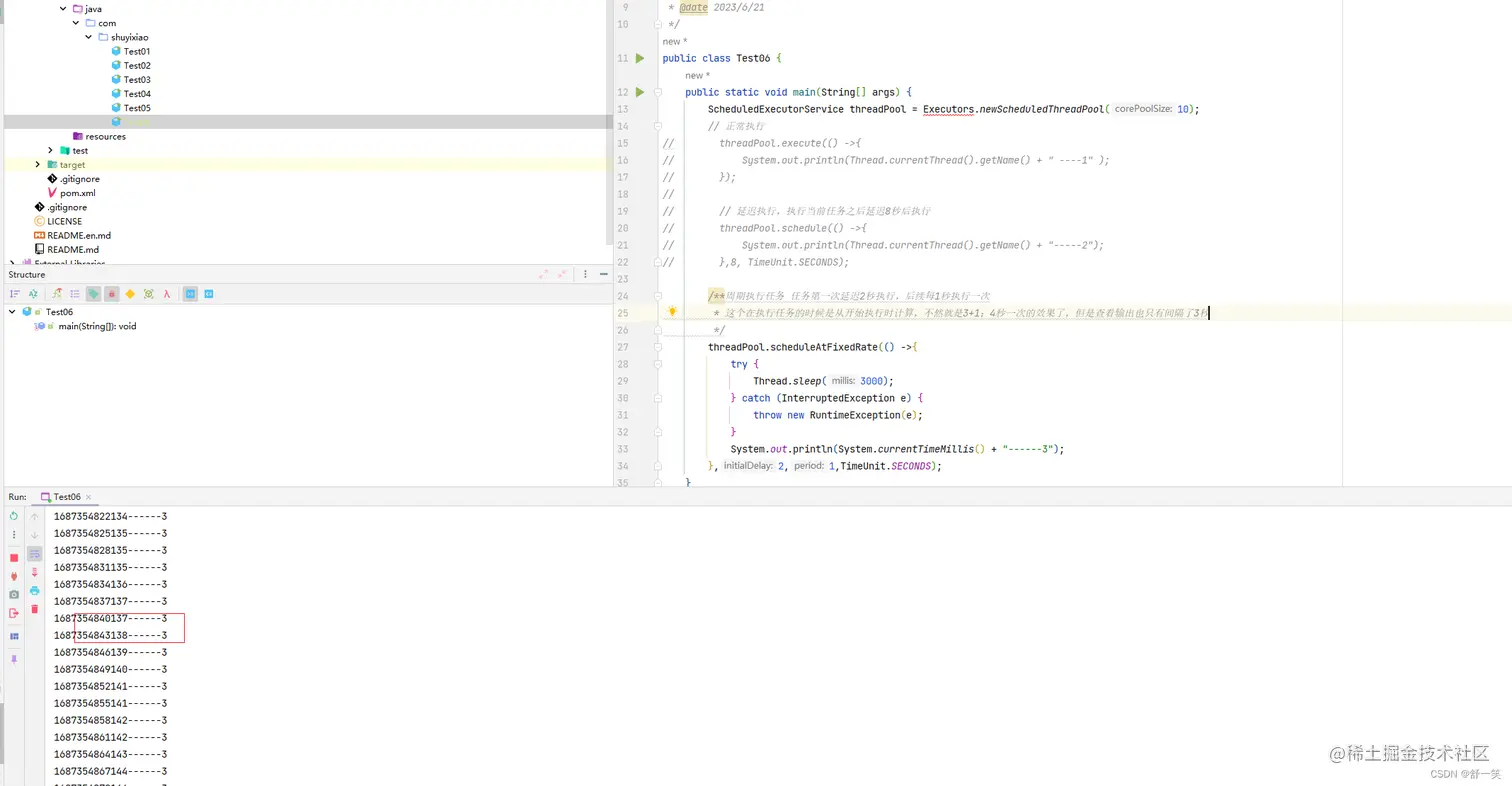Click console line 1687354822134------3

pyautogui.click(x=110, y=516)
